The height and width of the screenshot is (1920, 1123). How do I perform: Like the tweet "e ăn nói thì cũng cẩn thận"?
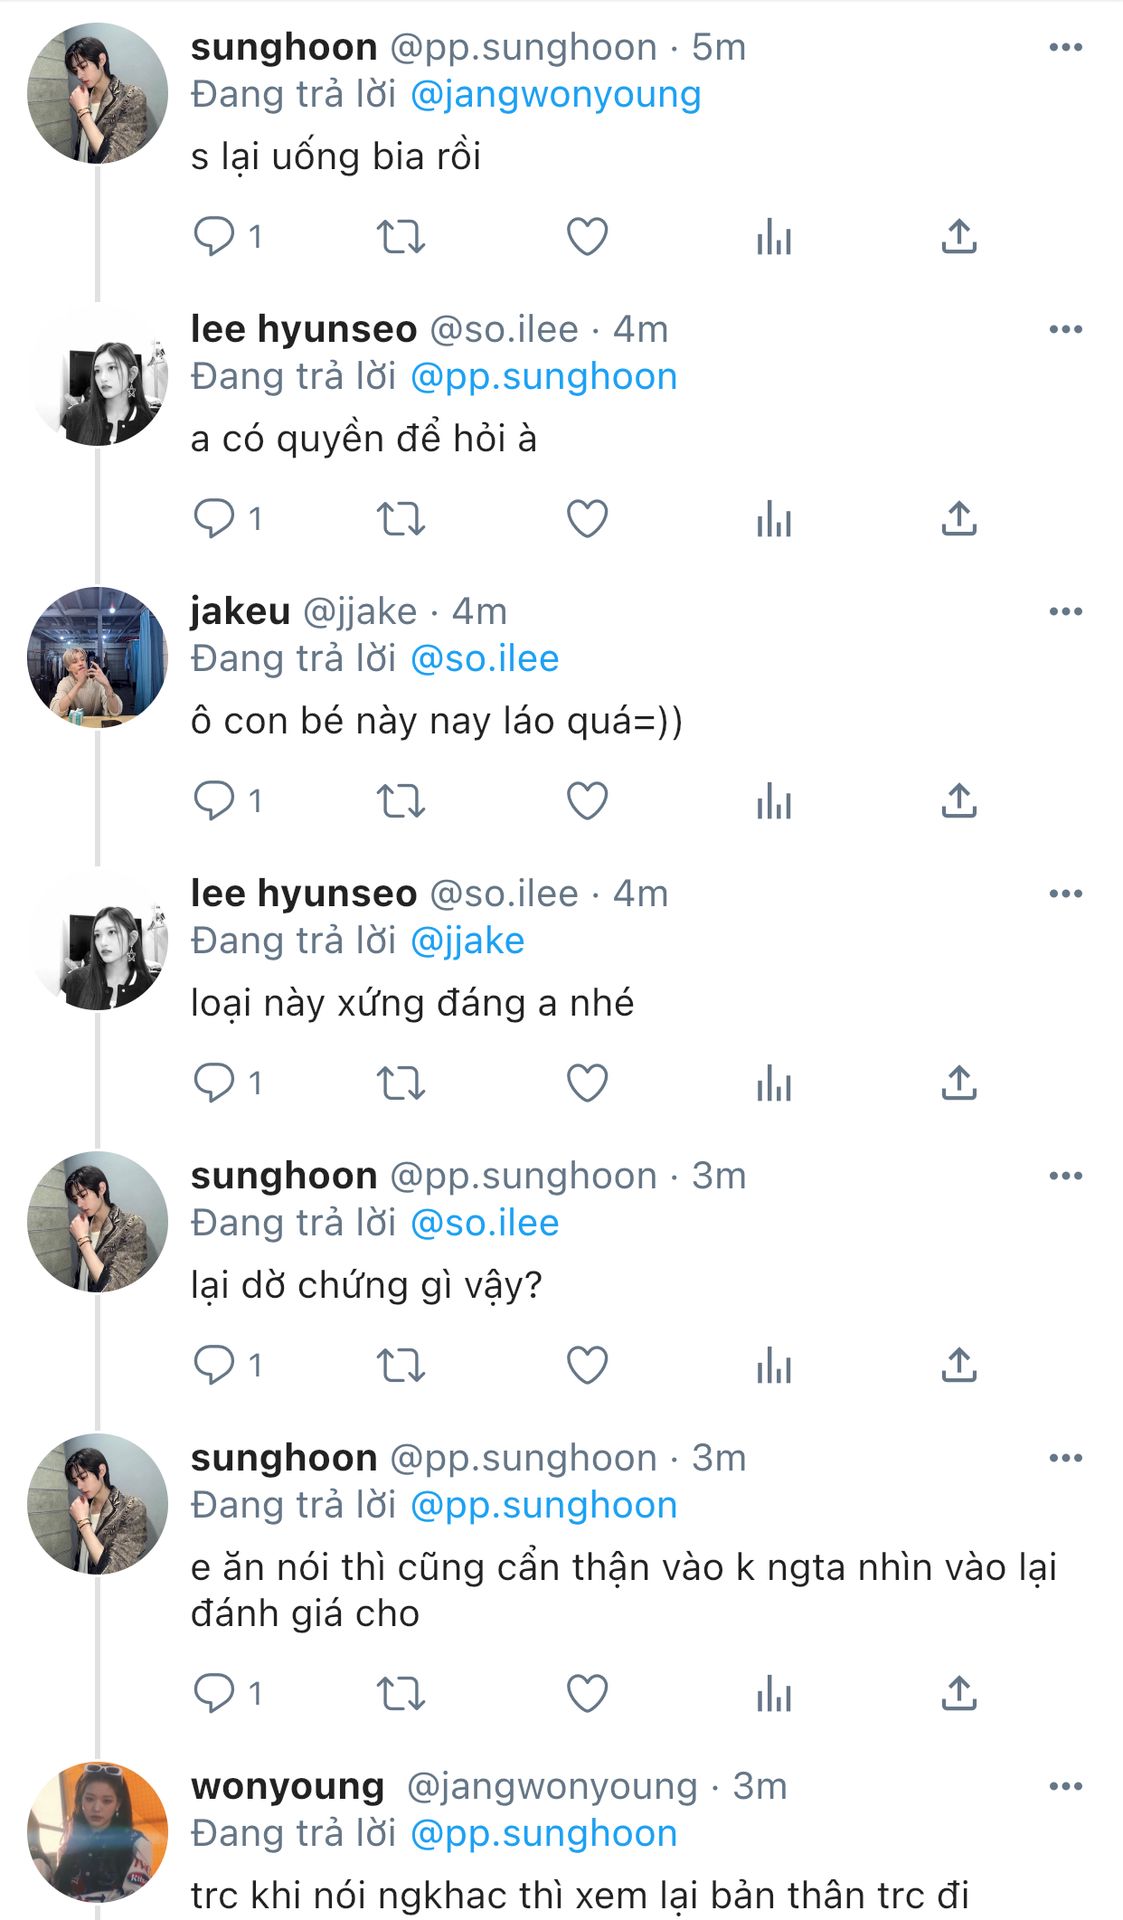click(x=587, y=1694)
